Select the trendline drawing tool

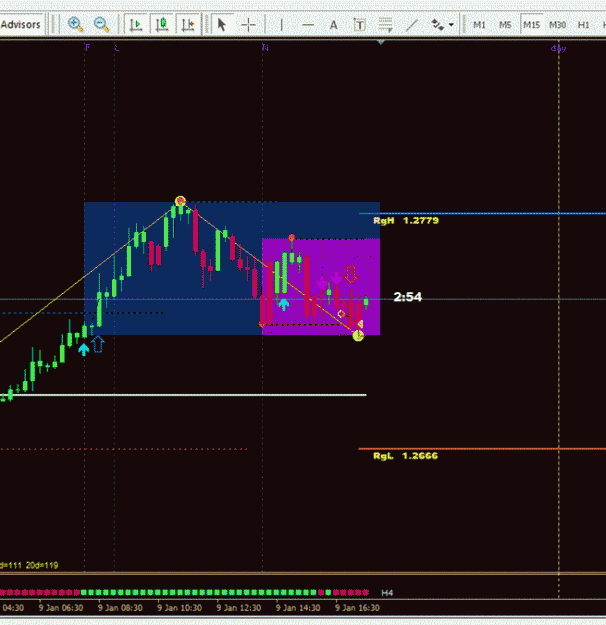(411, 25)
